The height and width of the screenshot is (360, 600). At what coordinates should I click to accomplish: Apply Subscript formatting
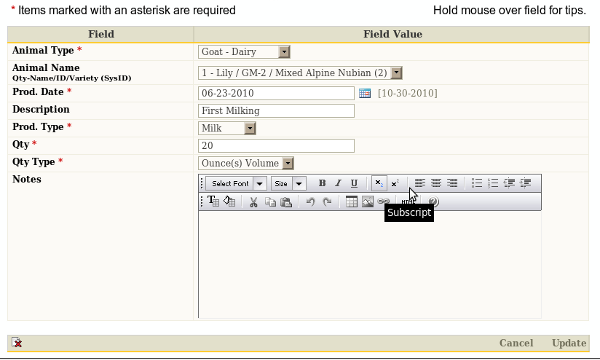(378, 183)
